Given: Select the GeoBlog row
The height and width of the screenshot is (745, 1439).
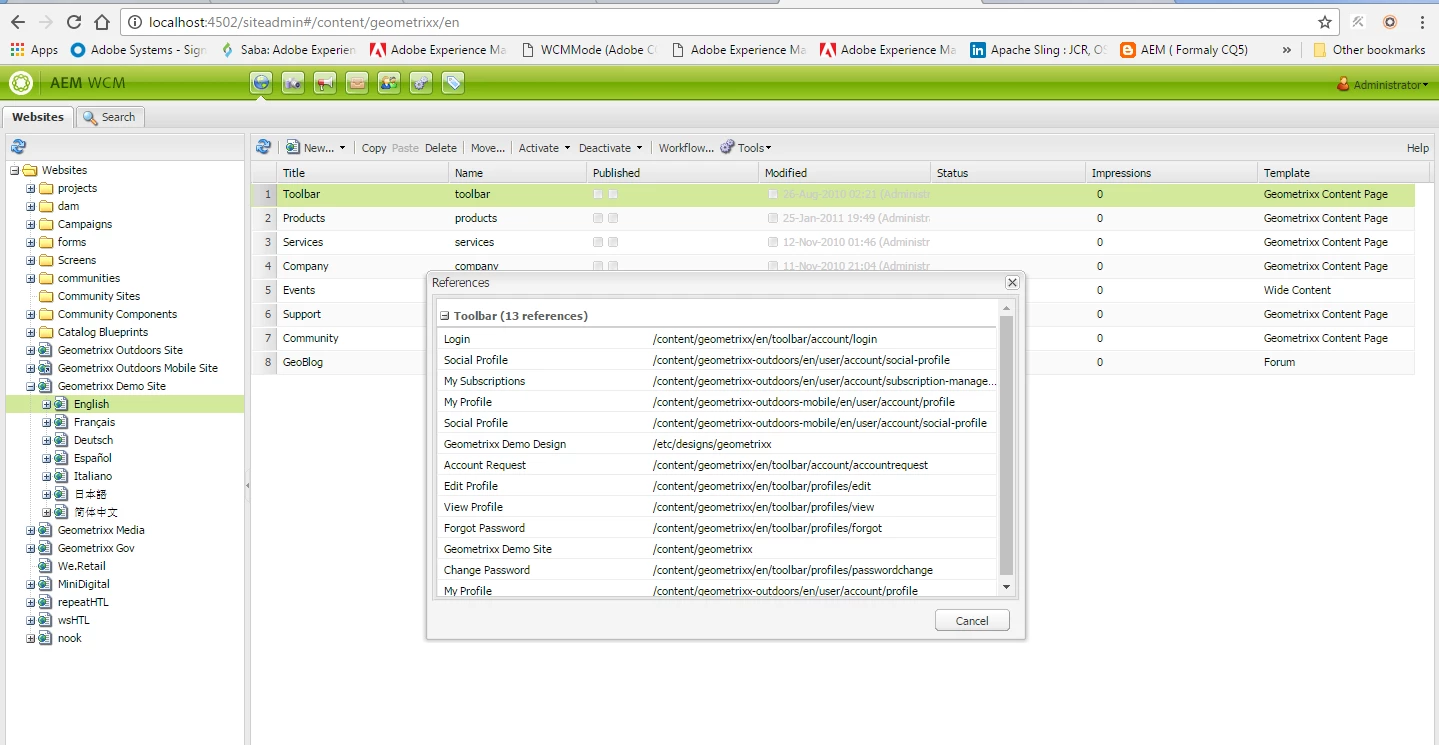Looking at the screenshot, I should (833, 362).
